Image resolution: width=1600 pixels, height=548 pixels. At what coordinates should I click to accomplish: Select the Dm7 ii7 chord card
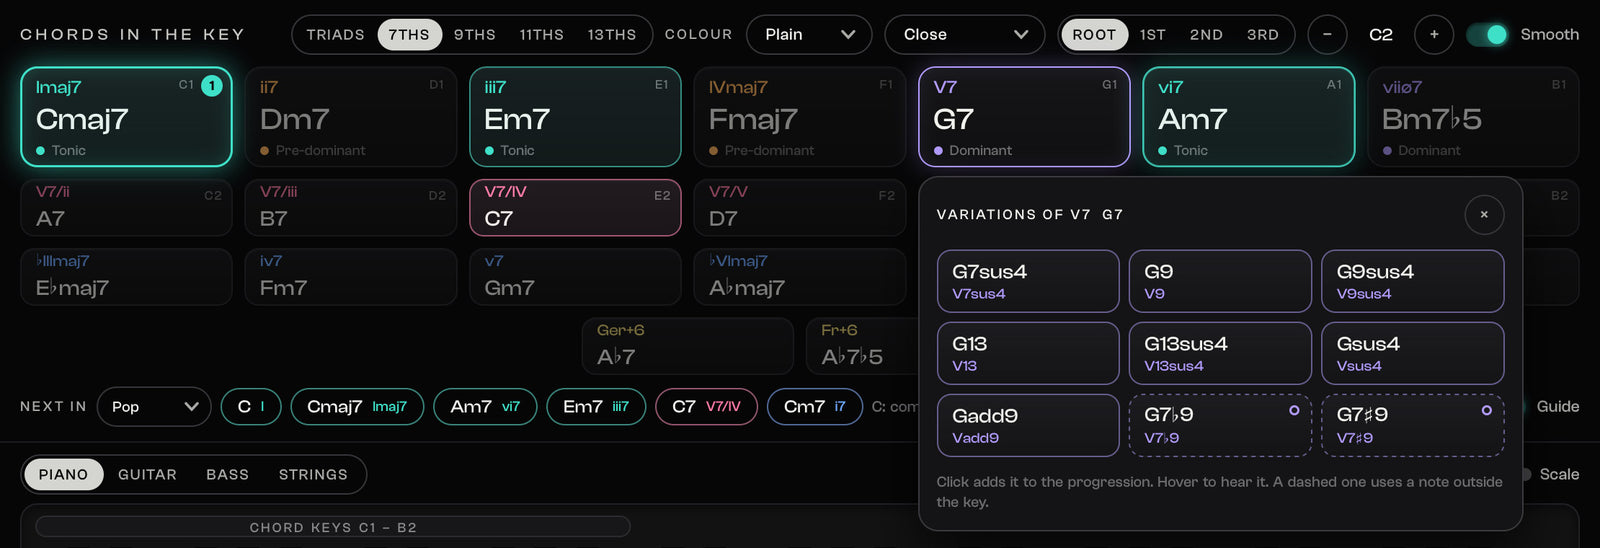[x=350, y=117]
